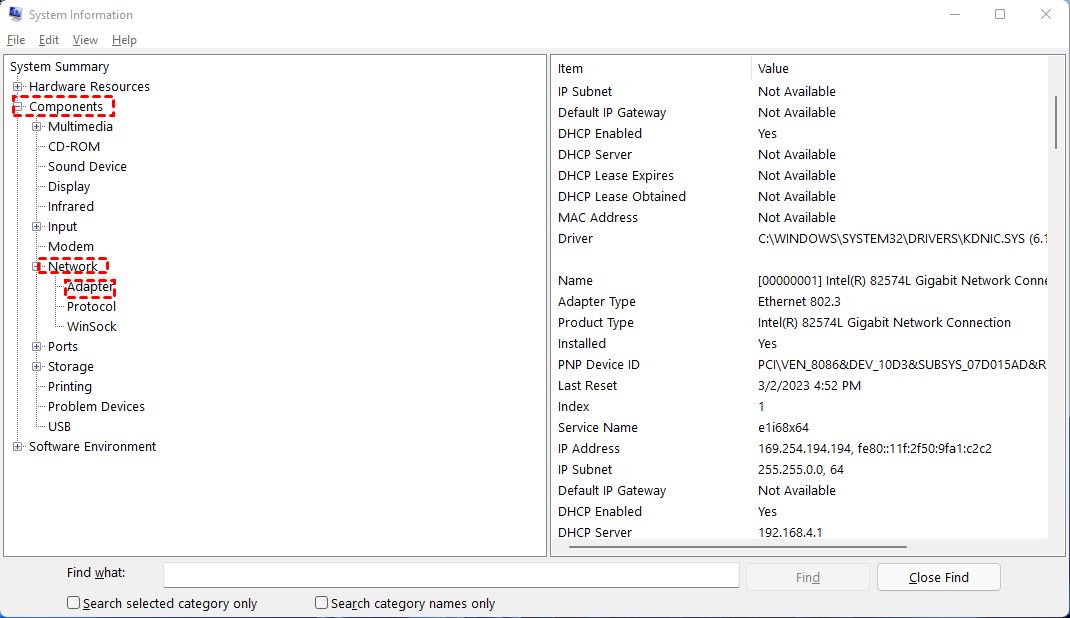
Task: Select the IP Address row
Action: 800,449
